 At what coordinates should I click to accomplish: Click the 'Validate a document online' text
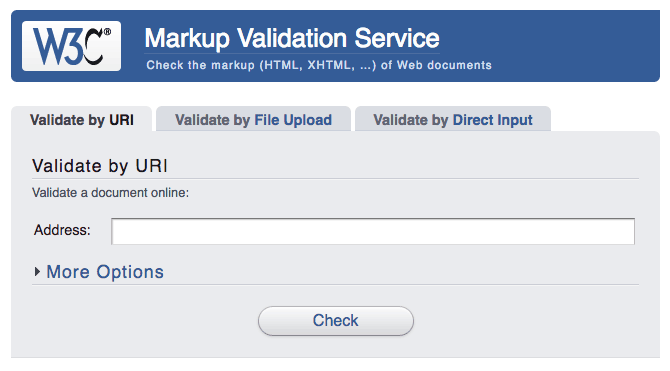[x=110, y=193]
